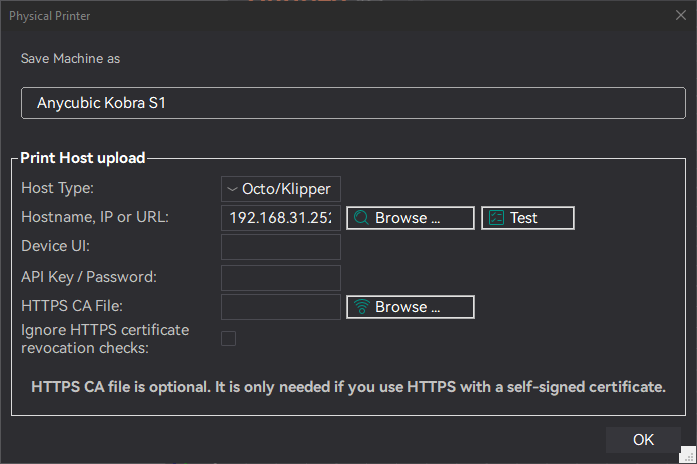Click the 'Device UI:' label
Viewport: 697px width, 464px height.
(x=55, y=246)
